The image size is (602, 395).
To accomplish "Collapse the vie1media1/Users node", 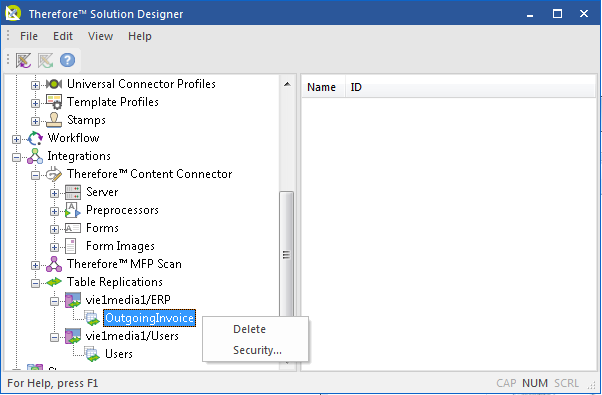I will click(x=54, y=338).
